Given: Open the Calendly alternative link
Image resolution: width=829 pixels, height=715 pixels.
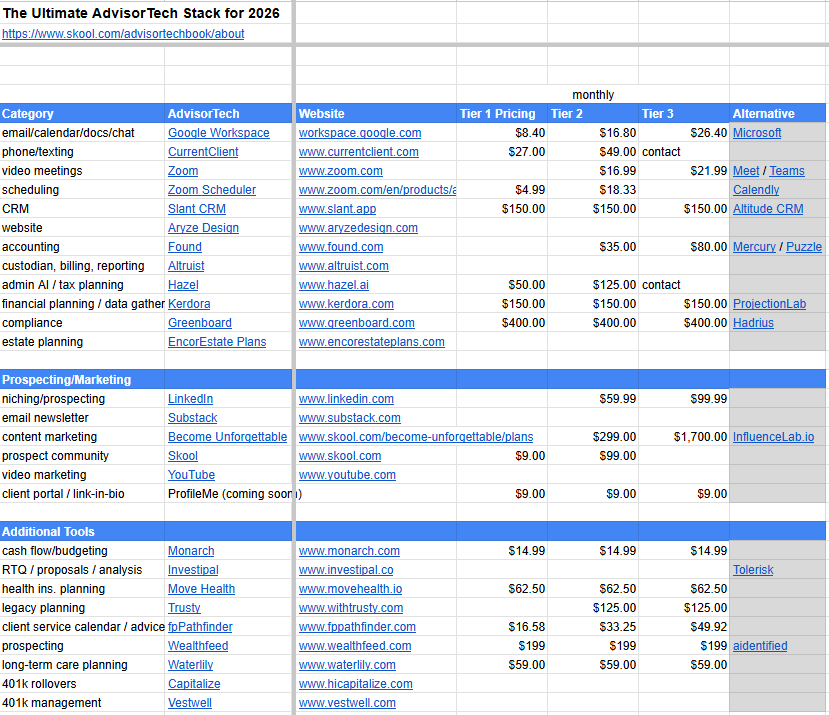Looking at the screenshot, I should point(756,190).
